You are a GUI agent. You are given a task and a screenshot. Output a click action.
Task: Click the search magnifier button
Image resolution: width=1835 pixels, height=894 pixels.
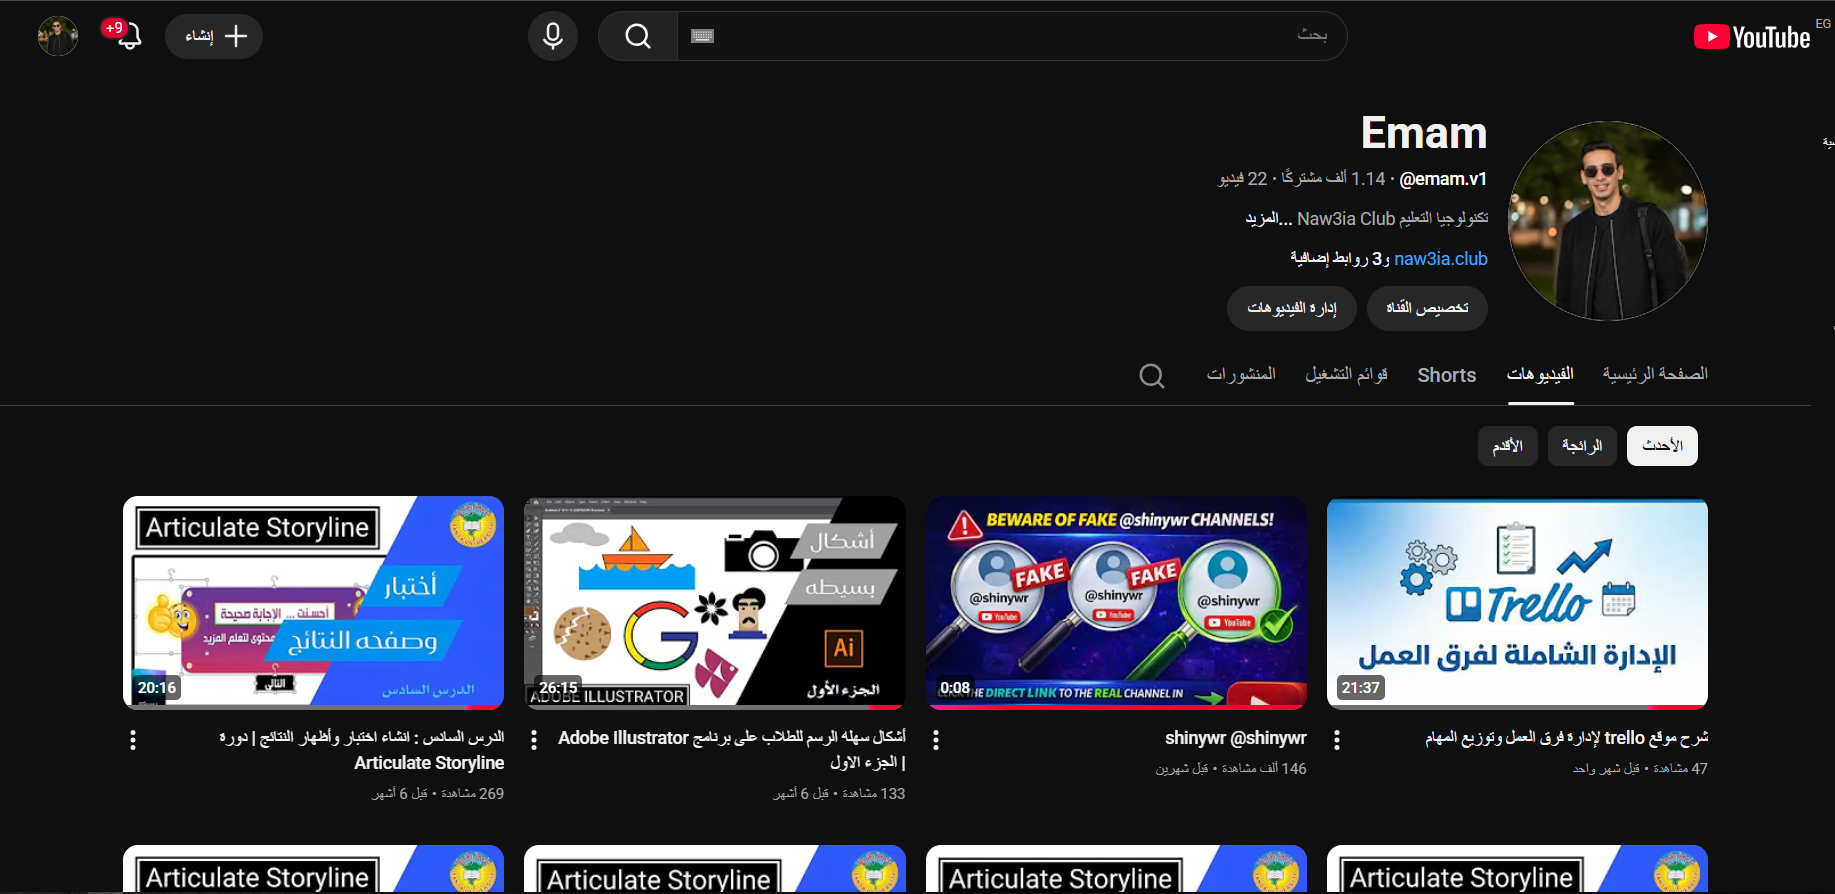(x=638, y=37)
